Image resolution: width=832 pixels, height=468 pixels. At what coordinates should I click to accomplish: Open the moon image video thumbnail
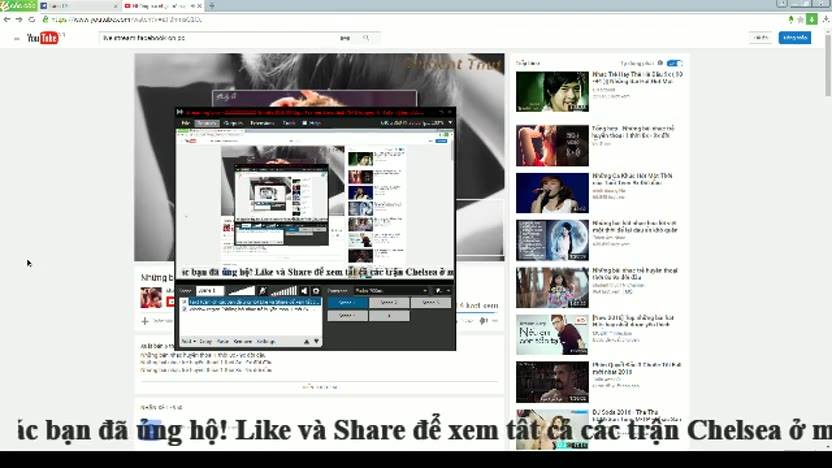(552, 240)
